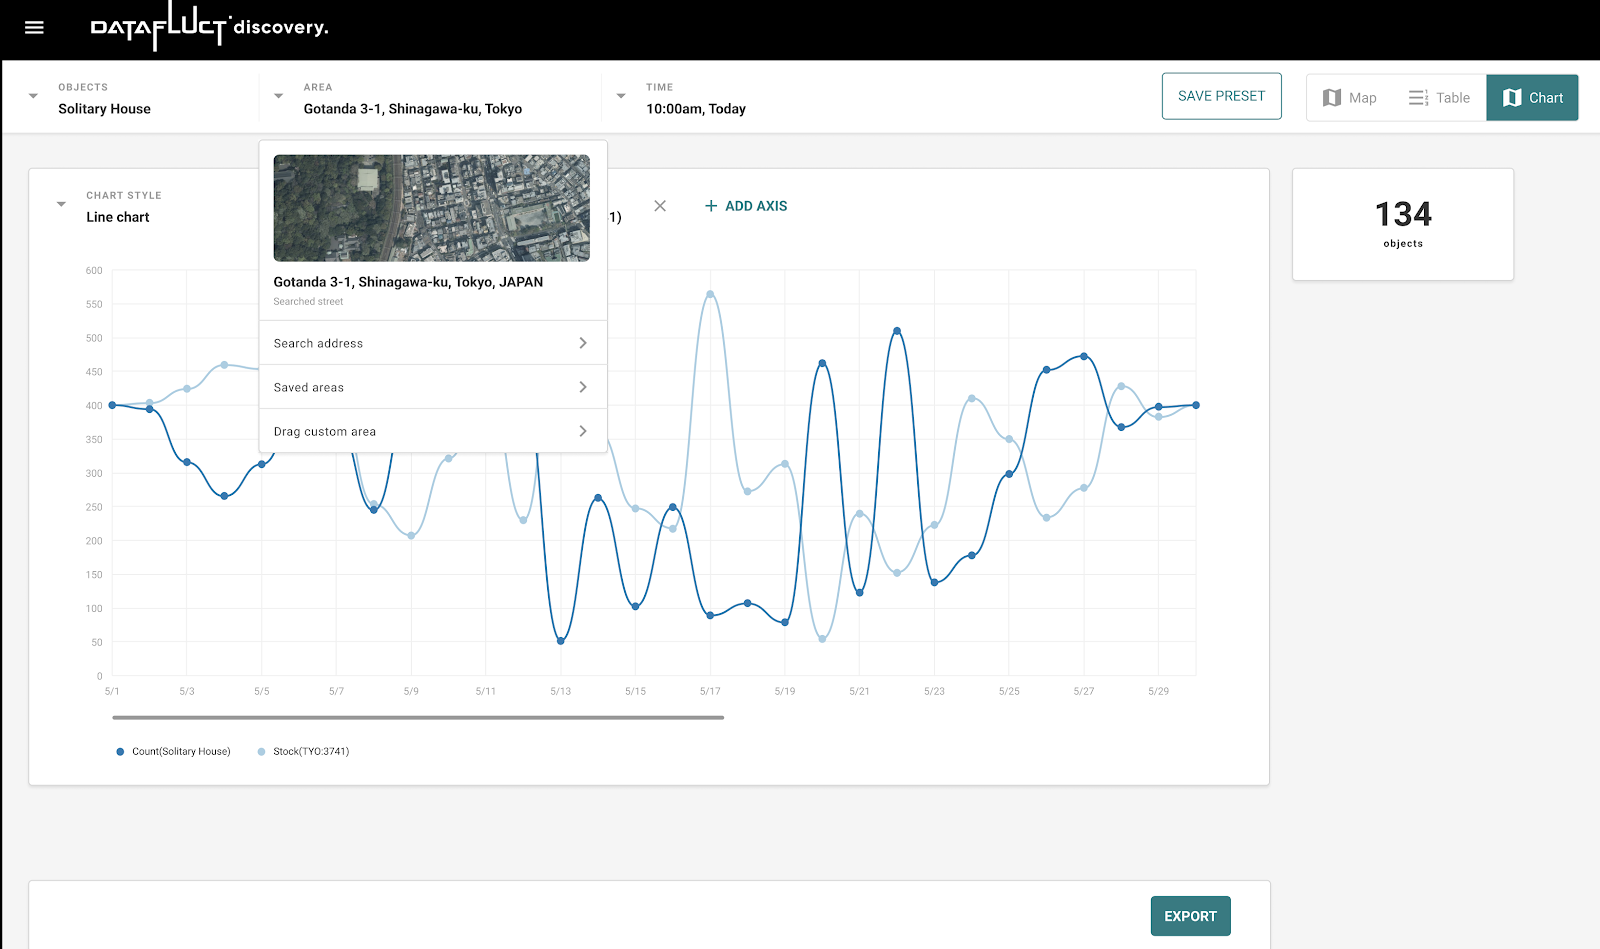Viewport: 1600px width, 949px height.
Task: Click the chart's horizontal scrollbar
Action: (418, 717)
